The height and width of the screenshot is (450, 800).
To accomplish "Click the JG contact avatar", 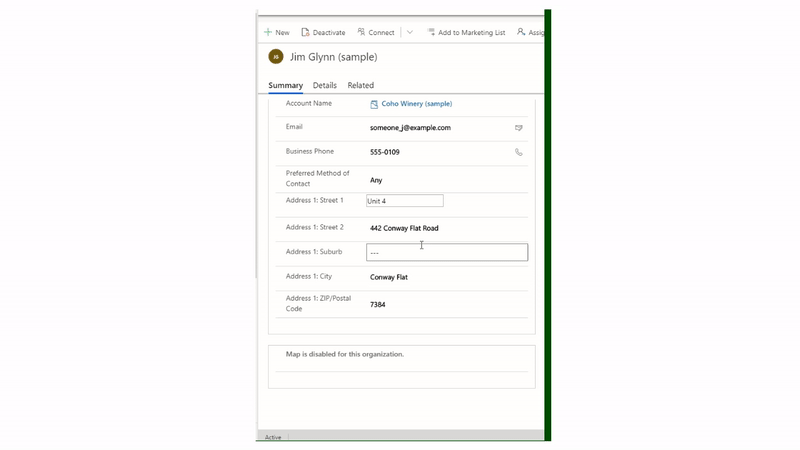I will pyautogui.click(x=276, y=57).
